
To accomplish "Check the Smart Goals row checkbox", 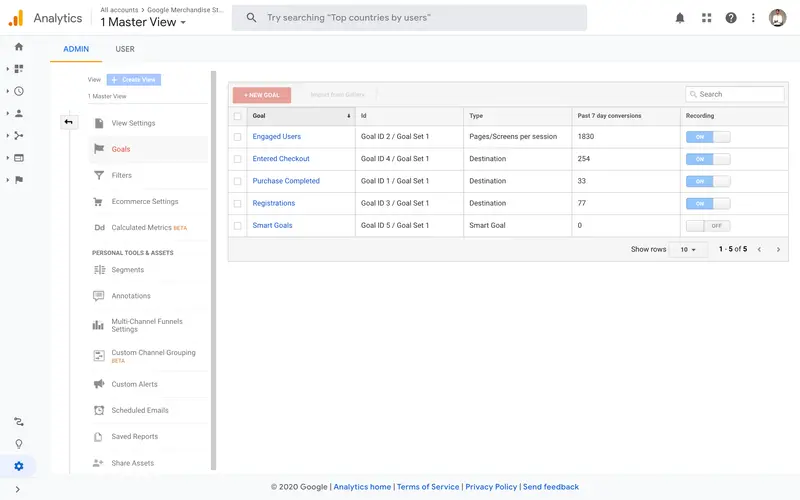I will pos(237,226).
